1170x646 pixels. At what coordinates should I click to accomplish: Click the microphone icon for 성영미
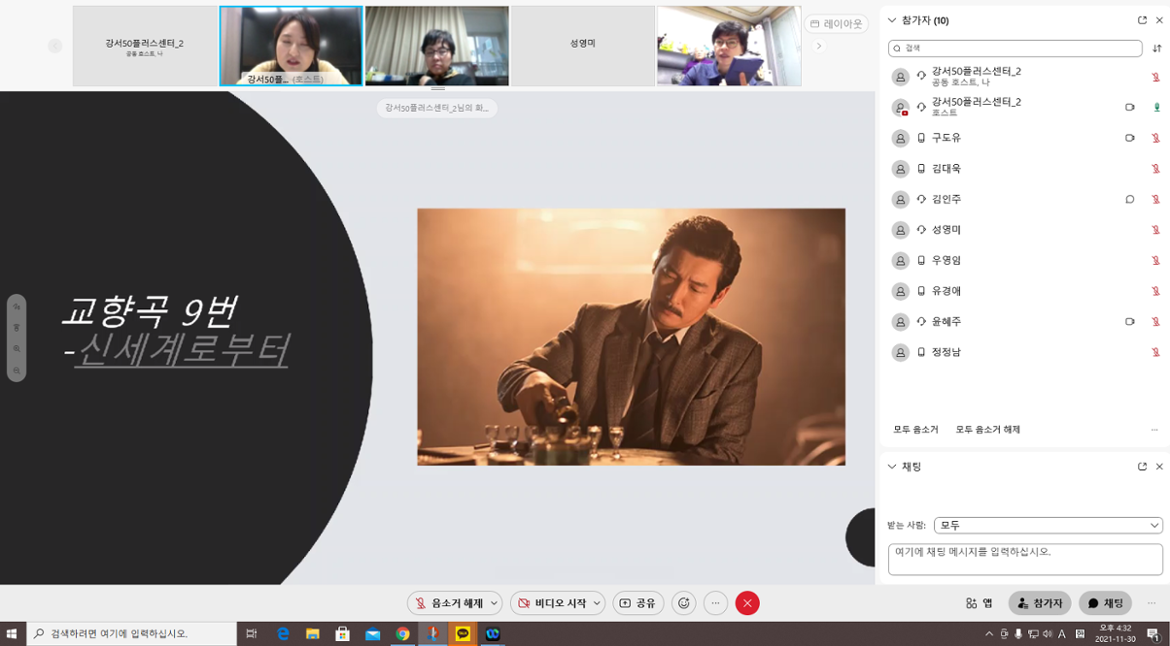[x=1156, y=230]
